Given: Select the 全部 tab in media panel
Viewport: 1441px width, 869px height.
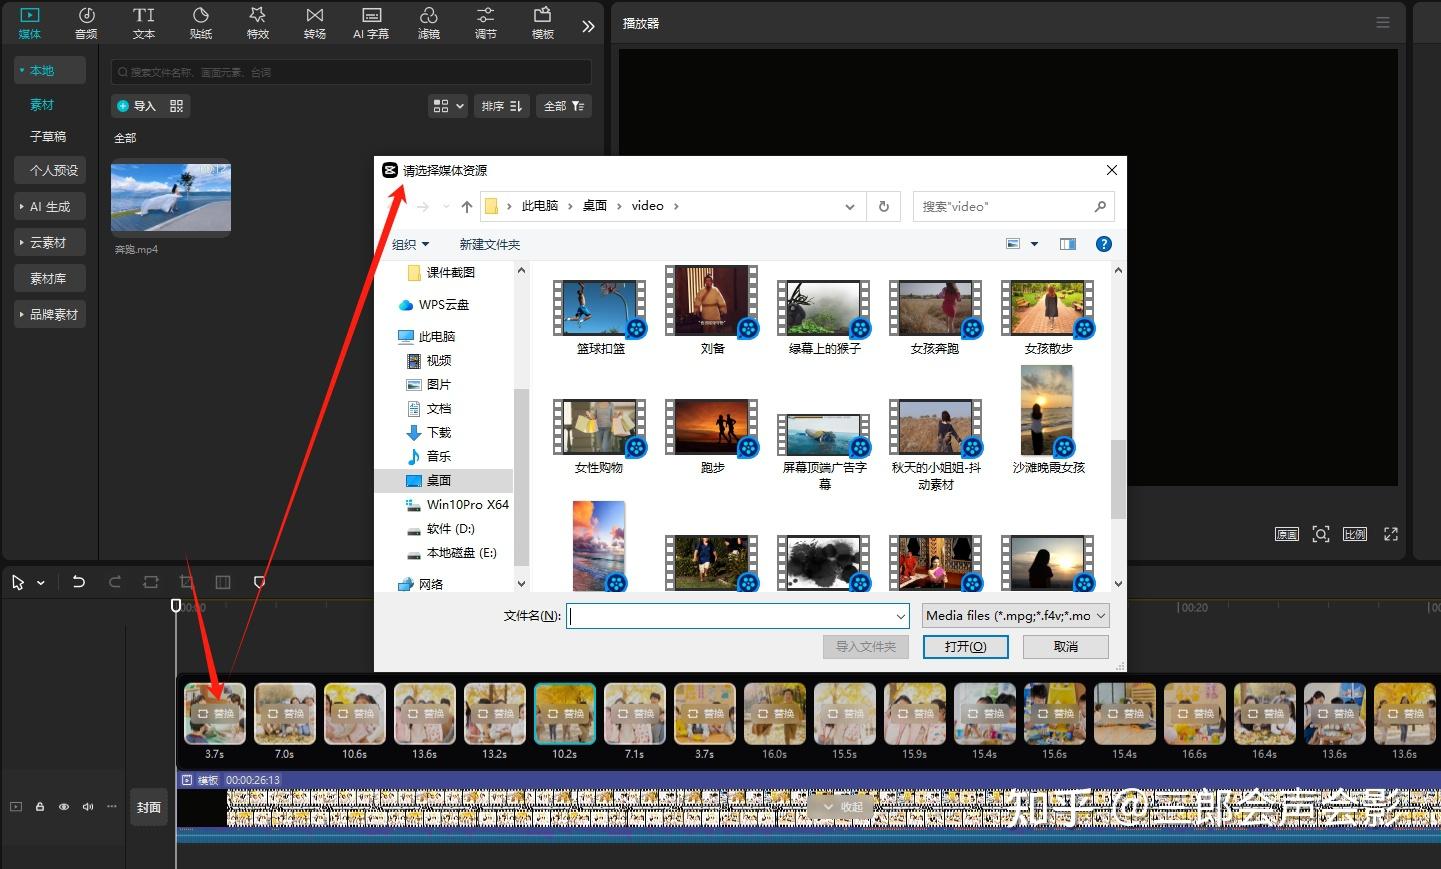Looking at the screenshot, I should (125, 137).
